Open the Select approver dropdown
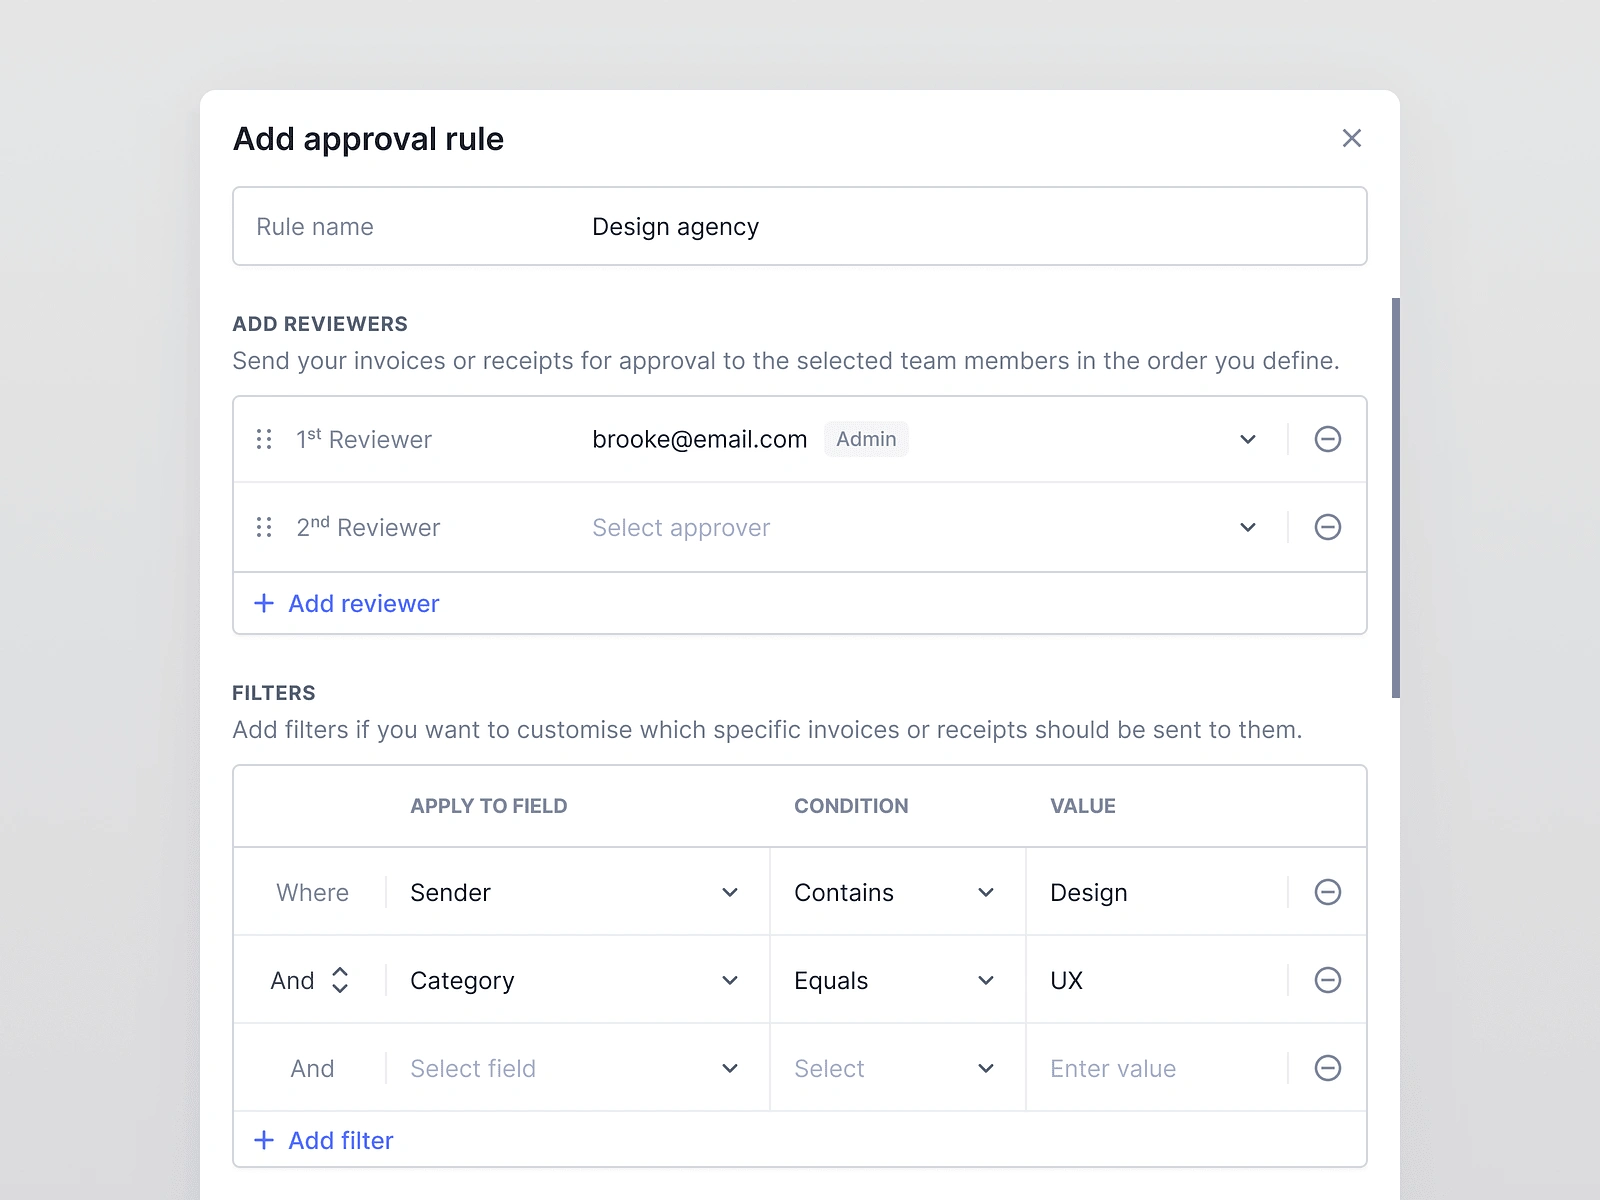 click(x=1247, y=527)
